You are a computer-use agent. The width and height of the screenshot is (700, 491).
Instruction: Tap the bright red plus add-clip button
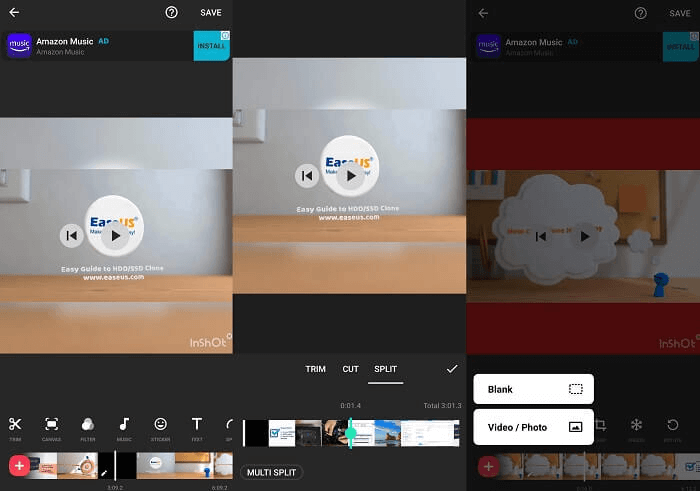point(19,466)
